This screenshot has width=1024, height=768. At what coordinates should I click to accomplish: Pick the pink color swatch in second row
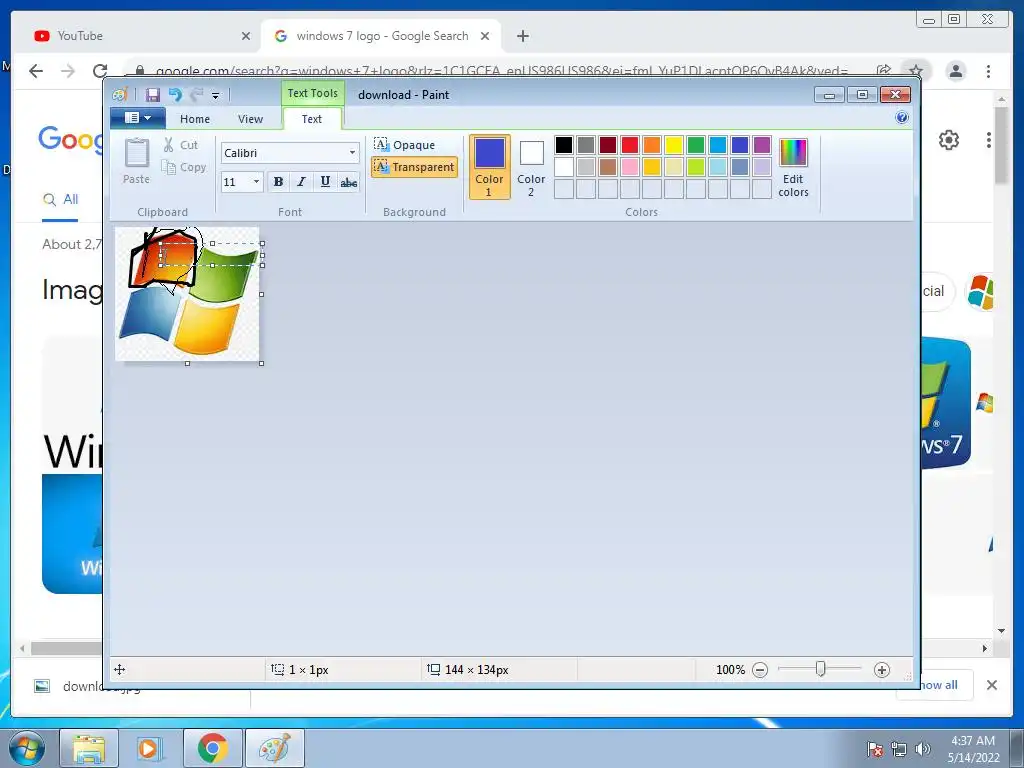[630, 167]
